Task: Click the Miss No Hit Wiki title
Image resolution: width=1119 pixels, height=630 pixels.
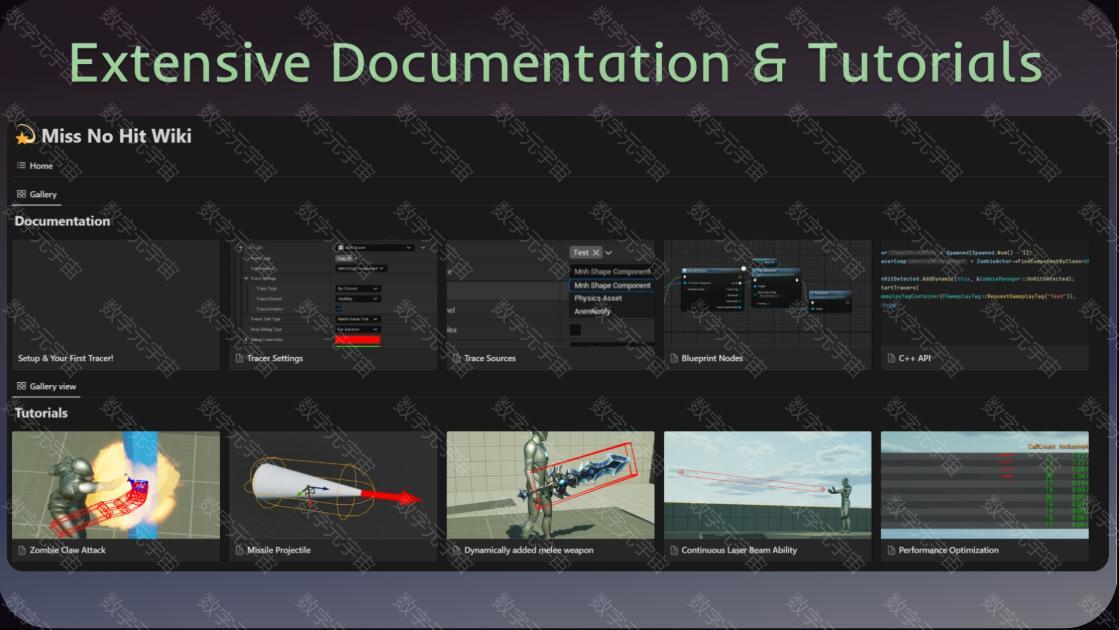Action: (116, 136)
